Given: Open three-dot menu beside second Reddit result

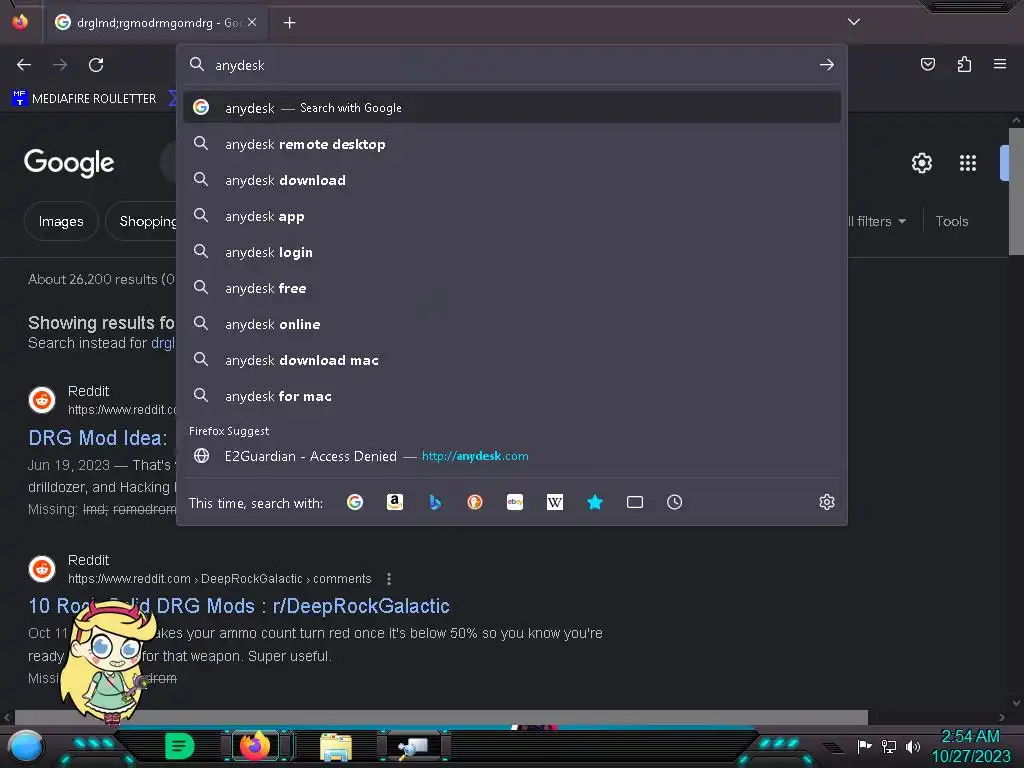Looking at the screenshot, I should 389,579.
